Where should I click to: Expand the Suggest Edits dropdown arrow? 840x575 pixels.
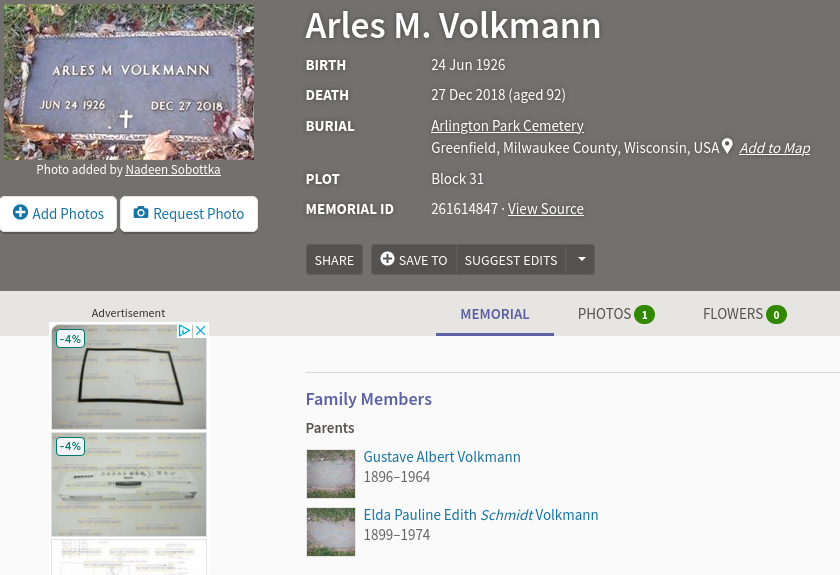coord(581,259)
